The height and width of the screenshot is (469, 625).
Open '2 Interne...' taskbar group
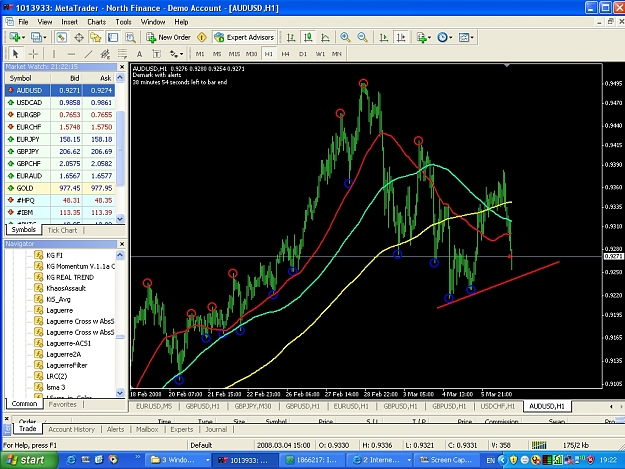(x=380, y=460)
